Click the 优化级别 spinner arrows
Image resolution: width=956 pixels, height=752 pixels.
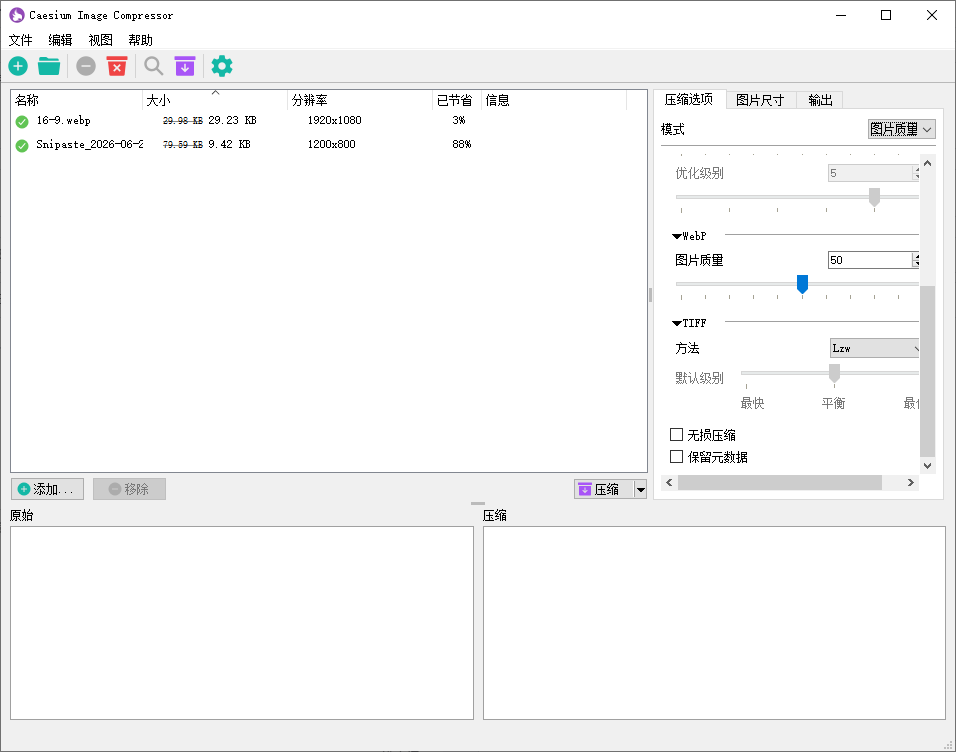pyautogui.click(x=916, y=173)
